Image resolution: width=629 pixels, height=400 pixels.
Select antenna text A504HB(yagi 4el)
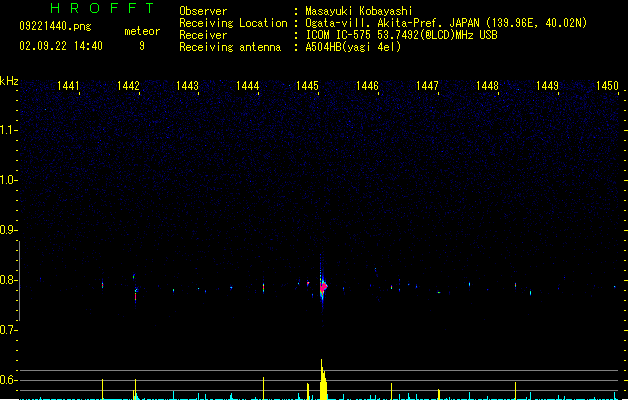[353, 47]
